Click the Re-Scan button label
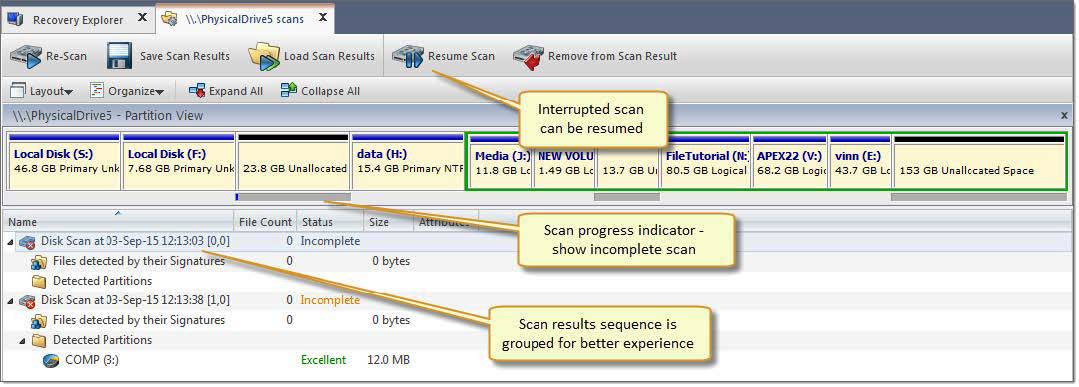This screenshot has width=1079, height=387. 67,56
